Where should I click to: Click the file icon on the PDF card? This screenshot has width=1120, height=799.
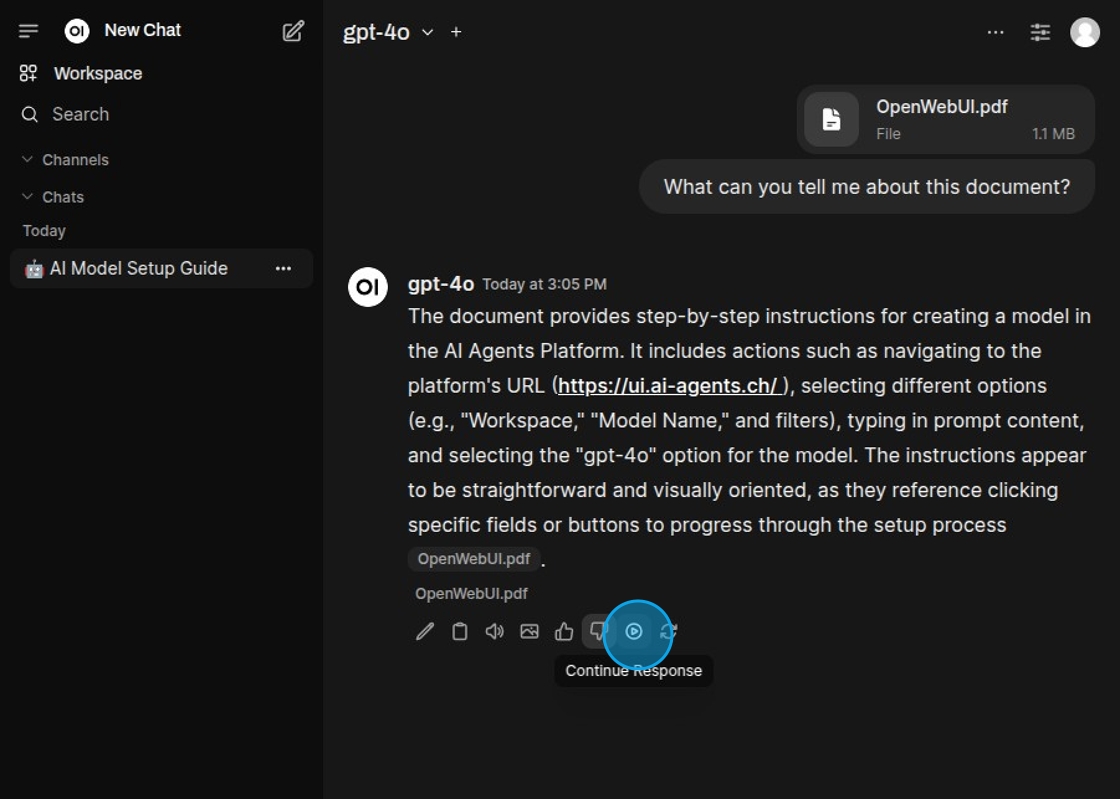coord(831,119)
